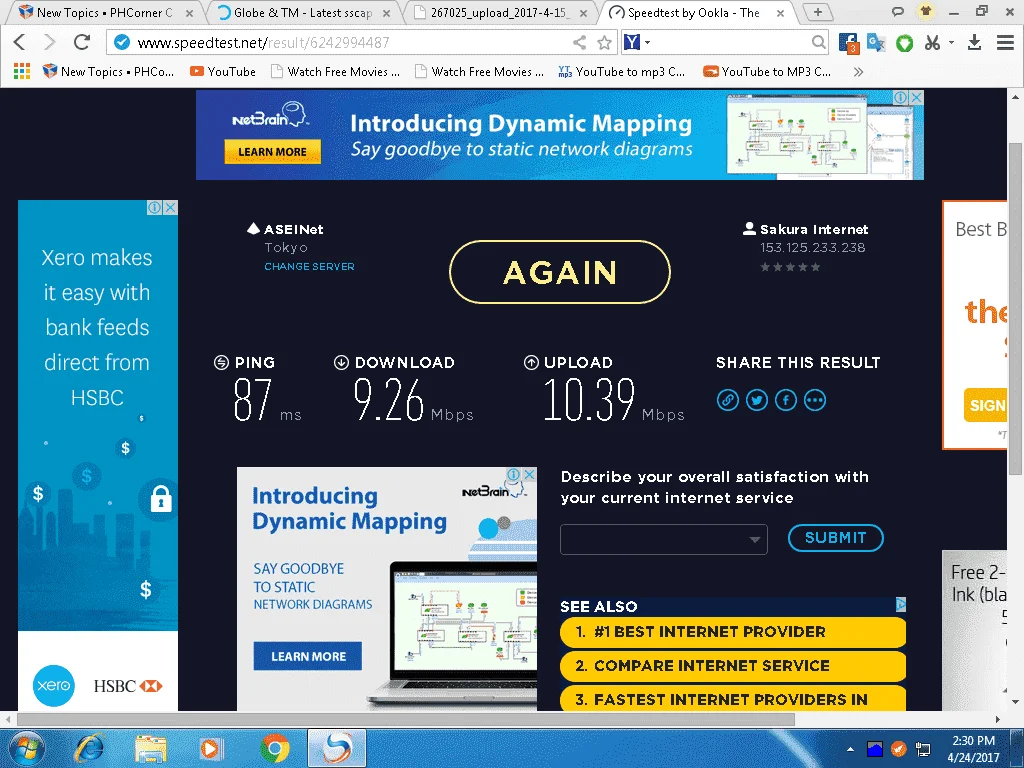
Task: Switch to Globe & TM tab
Action: [x=303, y=12]
